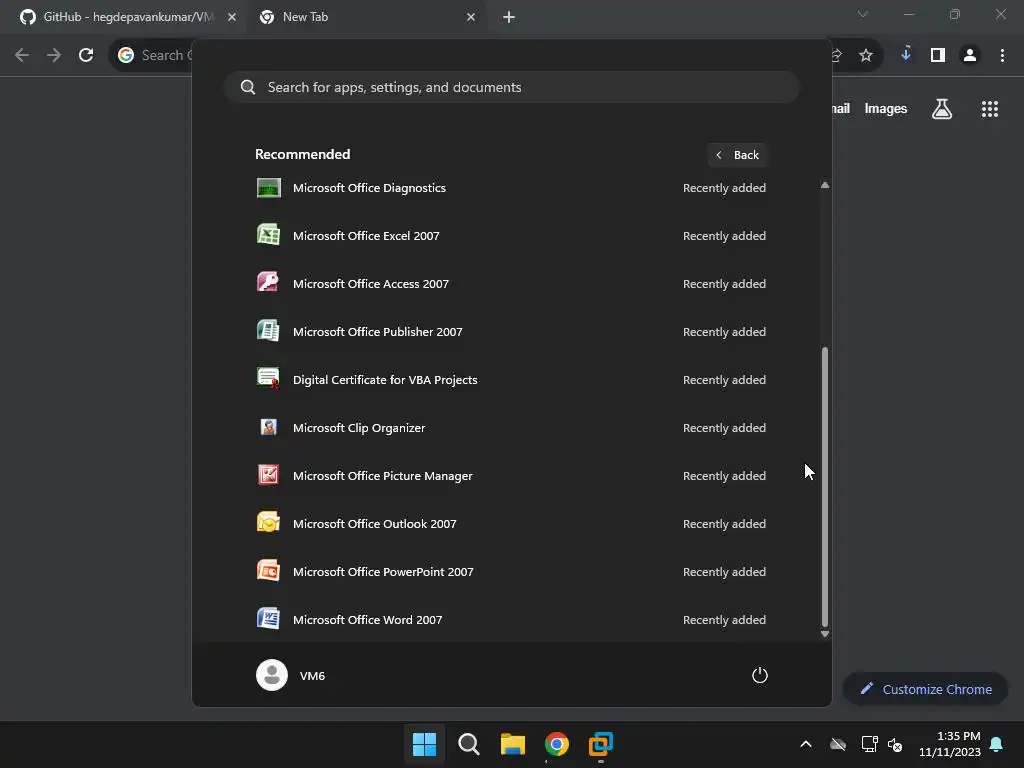Click the Chrome back arrow

22,56
